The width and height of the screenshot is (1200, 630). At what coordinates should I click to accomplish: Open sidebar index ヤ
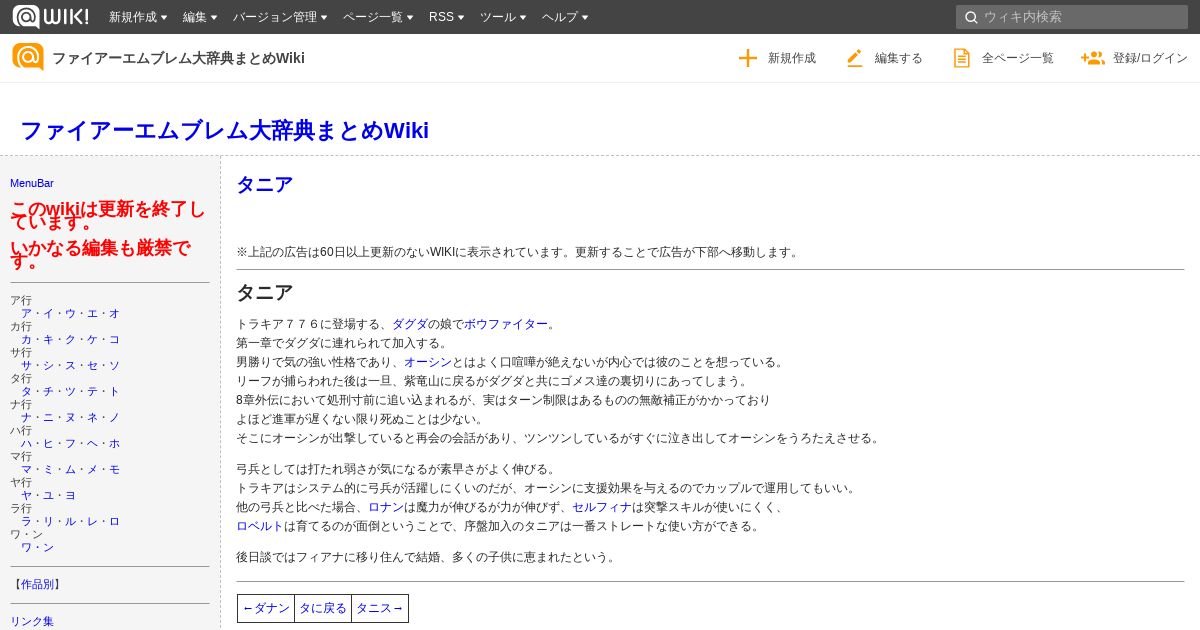26,495
